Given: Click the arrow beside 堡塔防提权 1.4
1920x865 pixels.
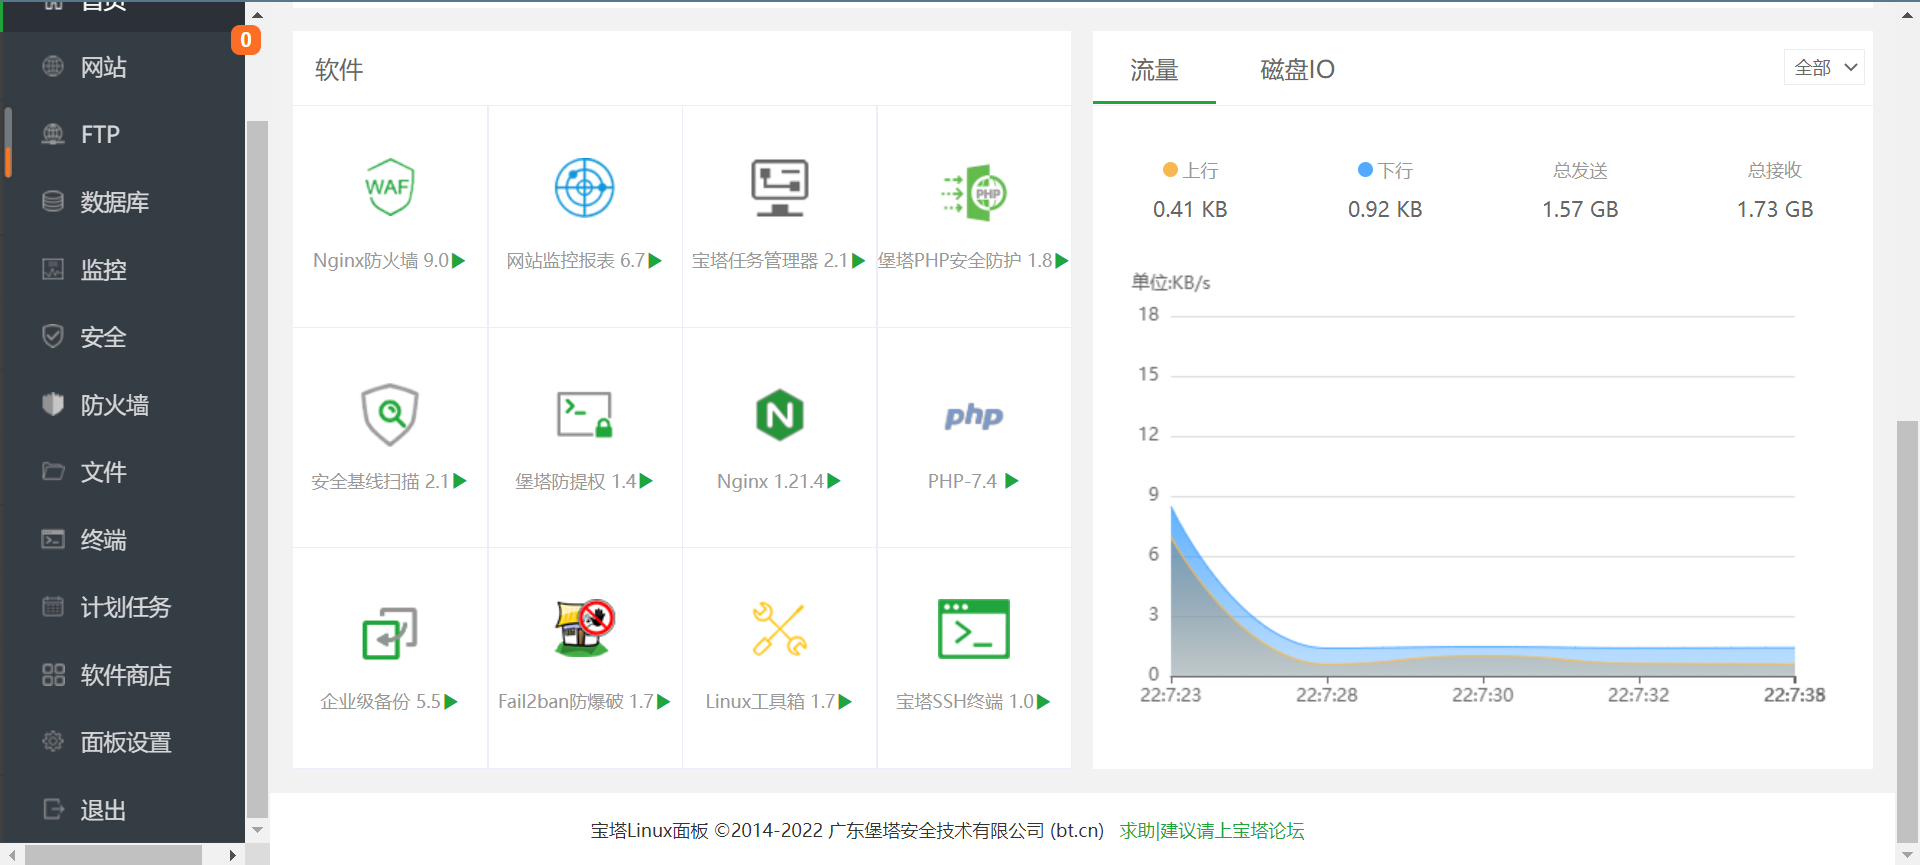Looking at the screenshot, I should click(646, 481).
